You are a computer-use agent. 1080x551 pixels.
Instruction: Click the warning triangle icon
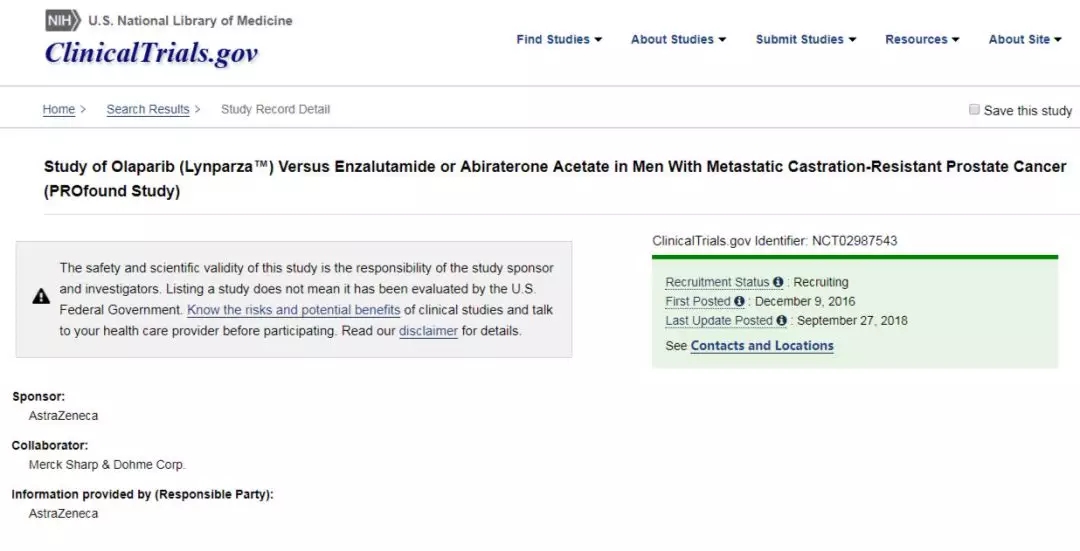(x=41, y=296)
